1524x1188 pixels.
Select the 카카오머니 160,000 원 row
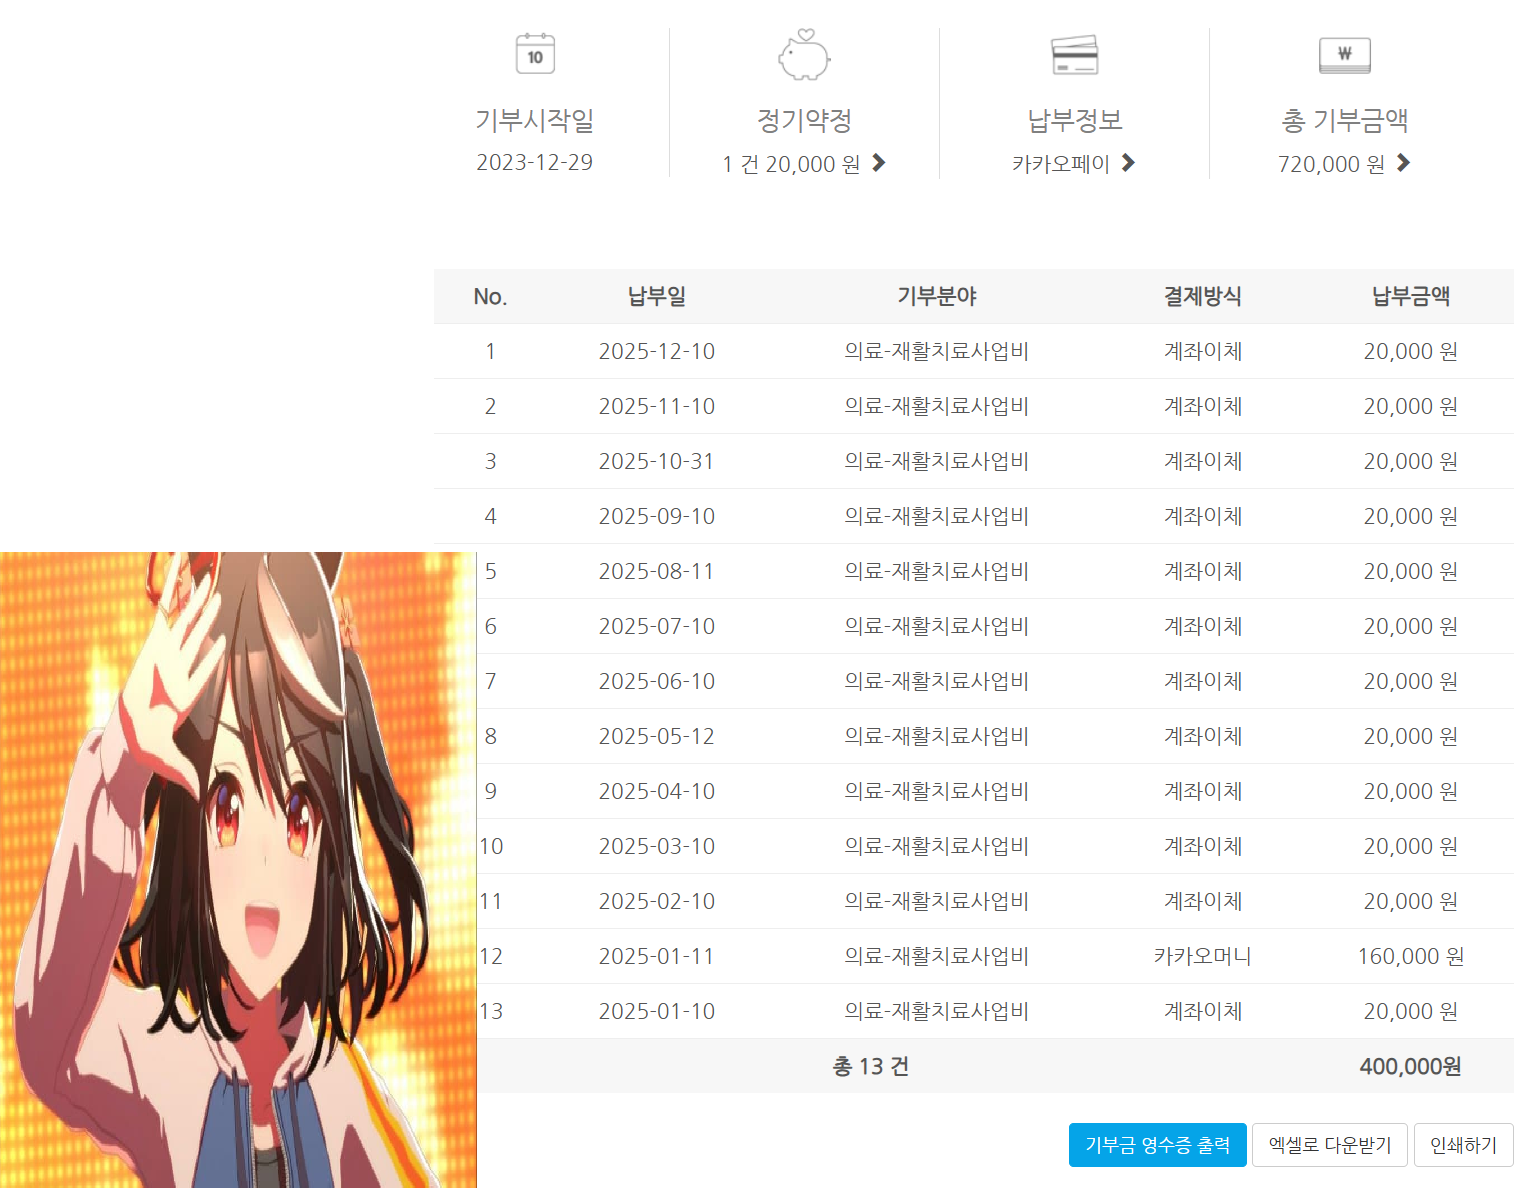(x=1202, y=956)
